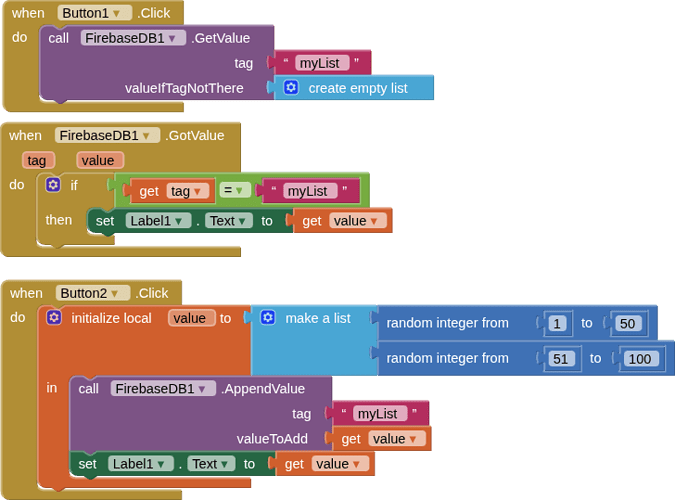Click the mutator gear on the if block

53,185
